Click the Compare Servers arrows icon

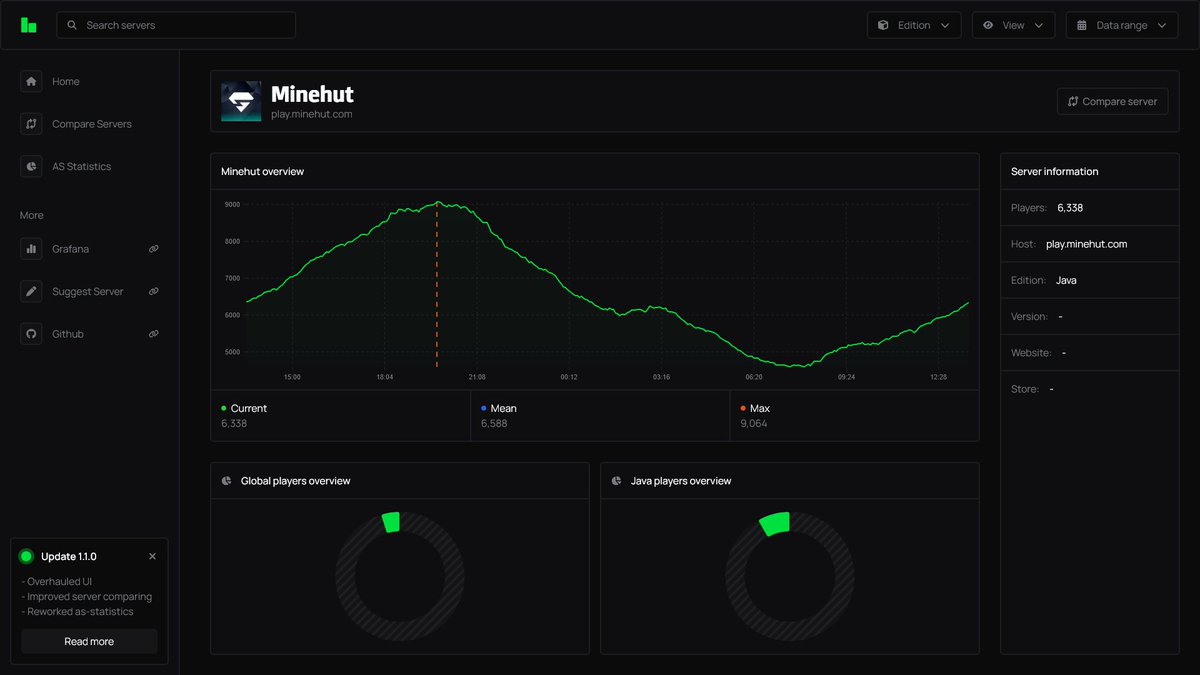[31, 124]
